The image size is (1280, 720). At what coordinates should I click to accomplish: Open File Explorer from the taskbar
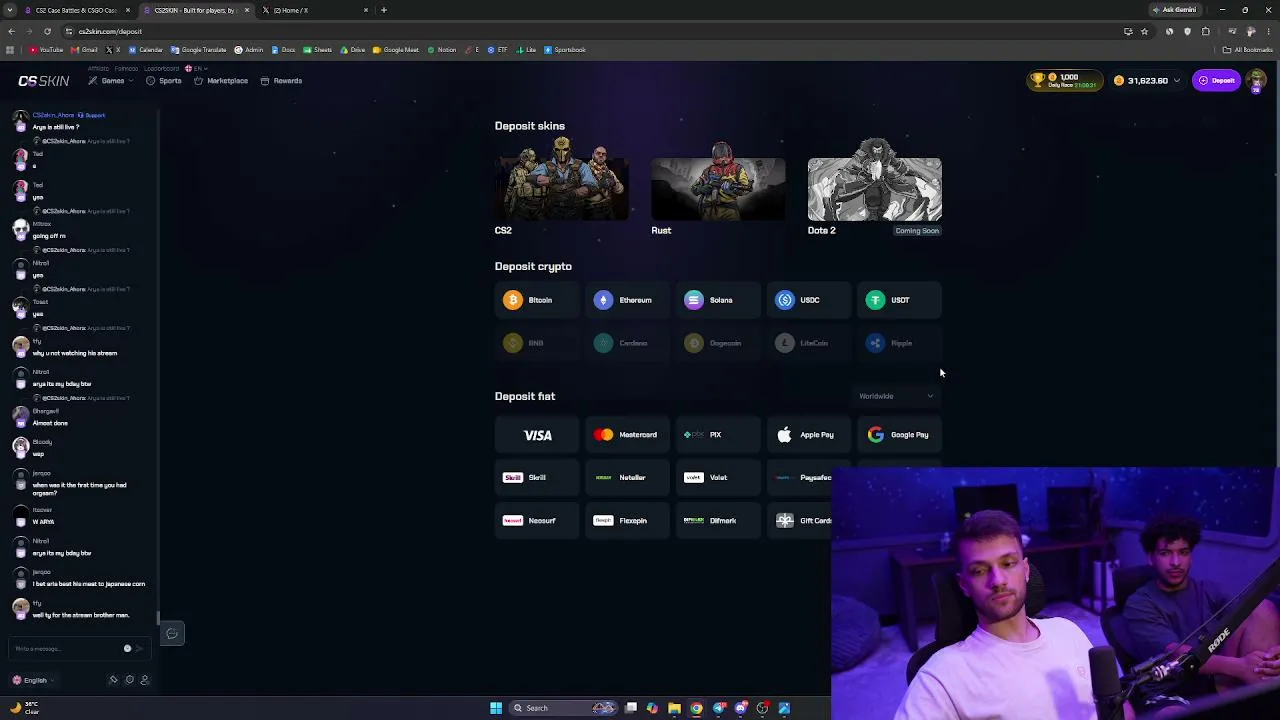click(674, 708)
